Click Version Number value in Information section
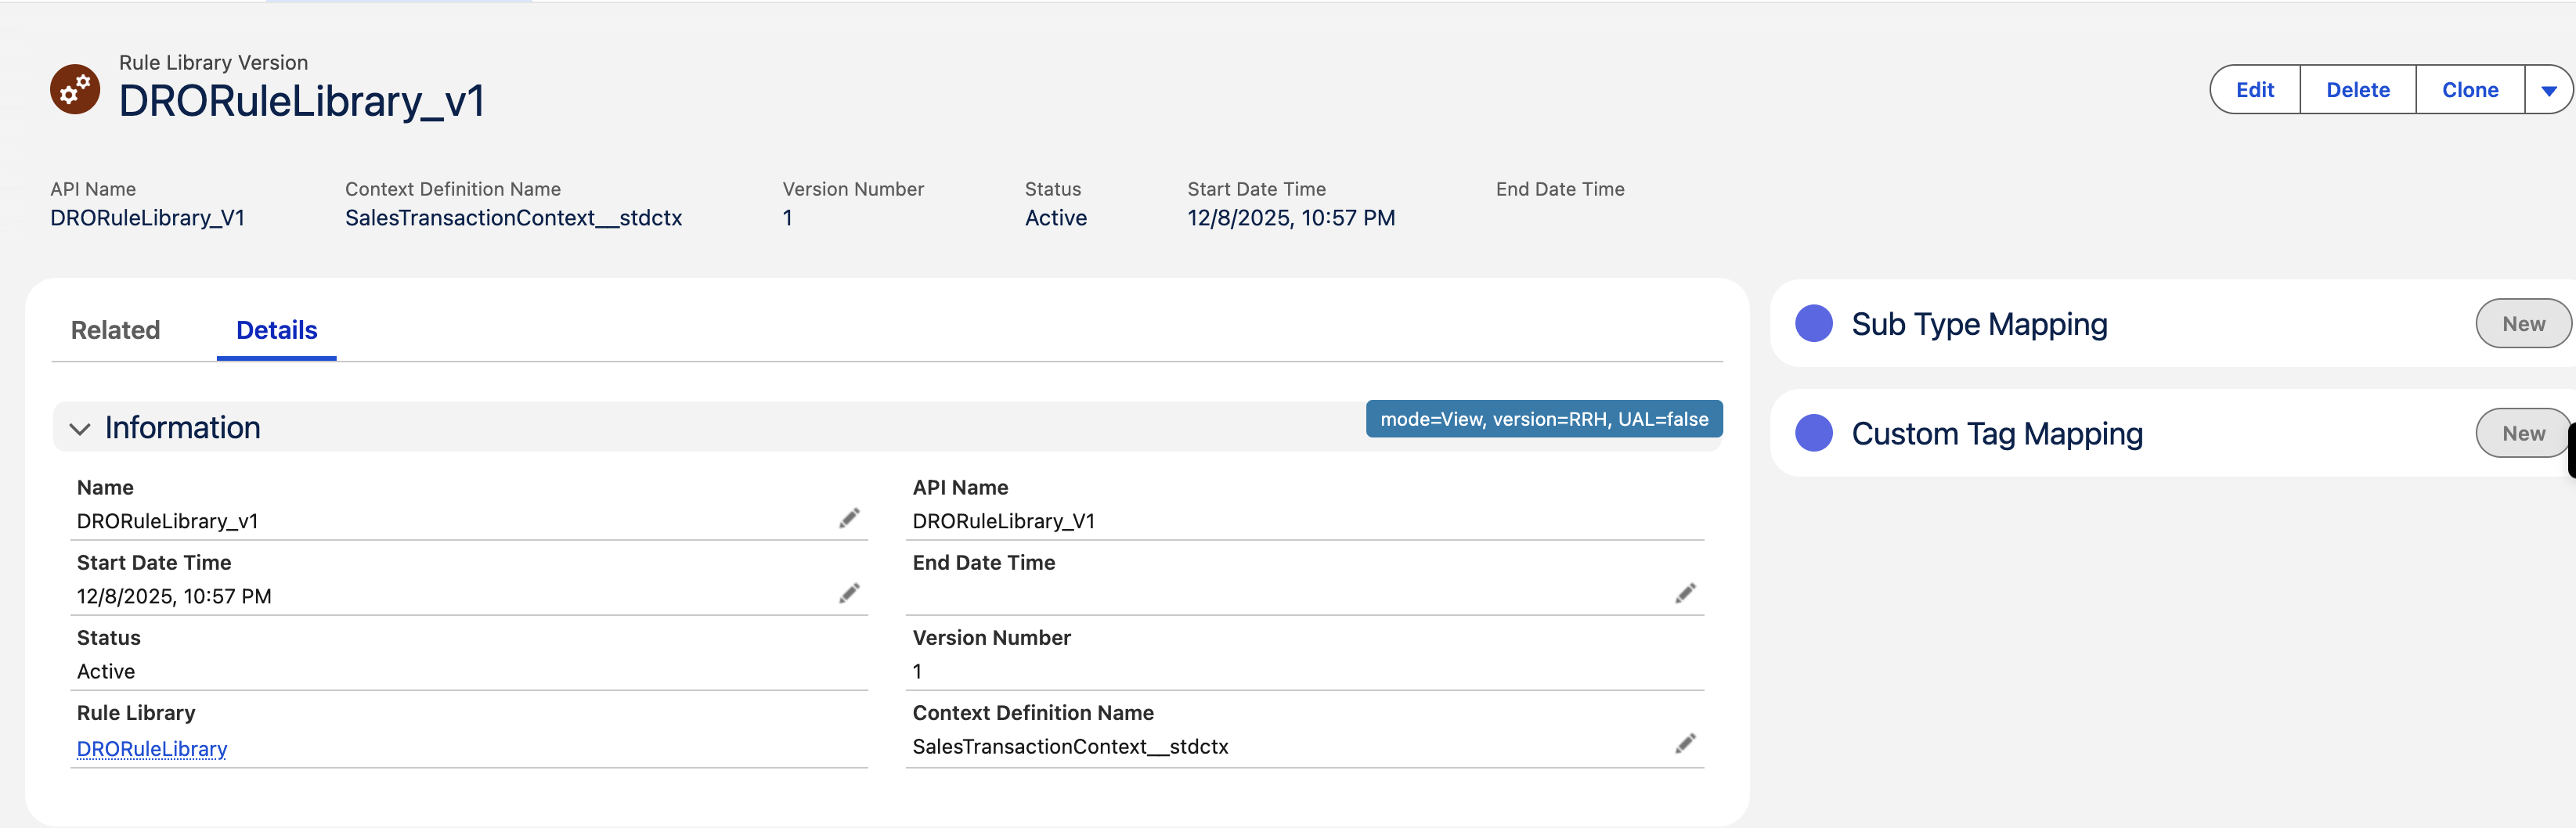The width and height of the screenshot is (2576, 828). pyautogui.click(x=917, y=671)
